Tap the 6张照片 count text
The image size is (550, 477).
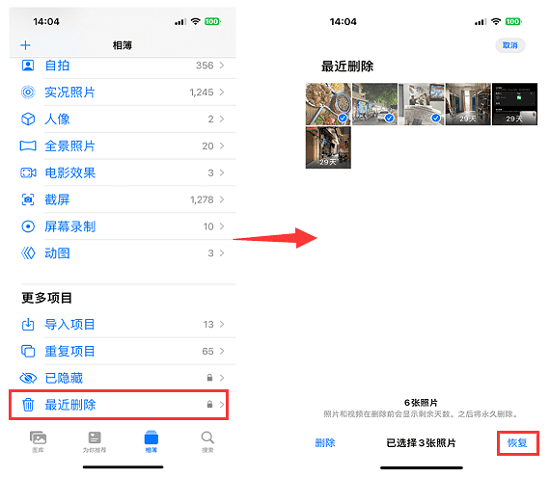tap(421, 403)
